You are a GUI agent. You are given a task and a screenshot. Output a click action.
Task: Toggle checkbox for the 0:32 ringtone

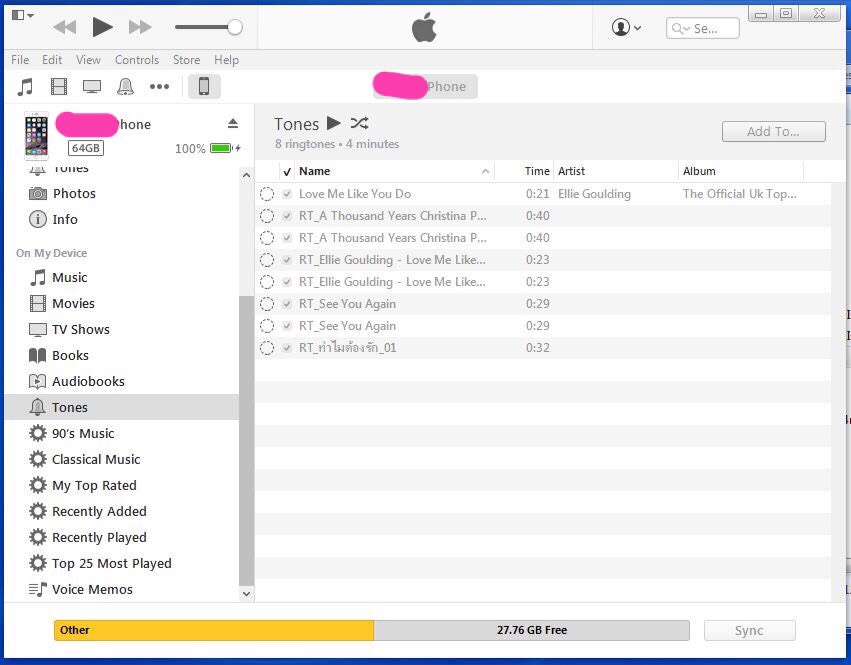[287, 348]
